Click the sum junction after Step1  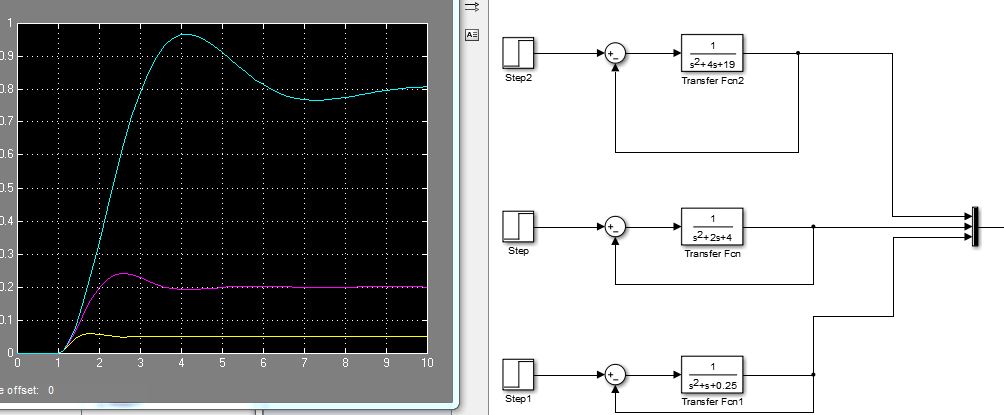615,375
